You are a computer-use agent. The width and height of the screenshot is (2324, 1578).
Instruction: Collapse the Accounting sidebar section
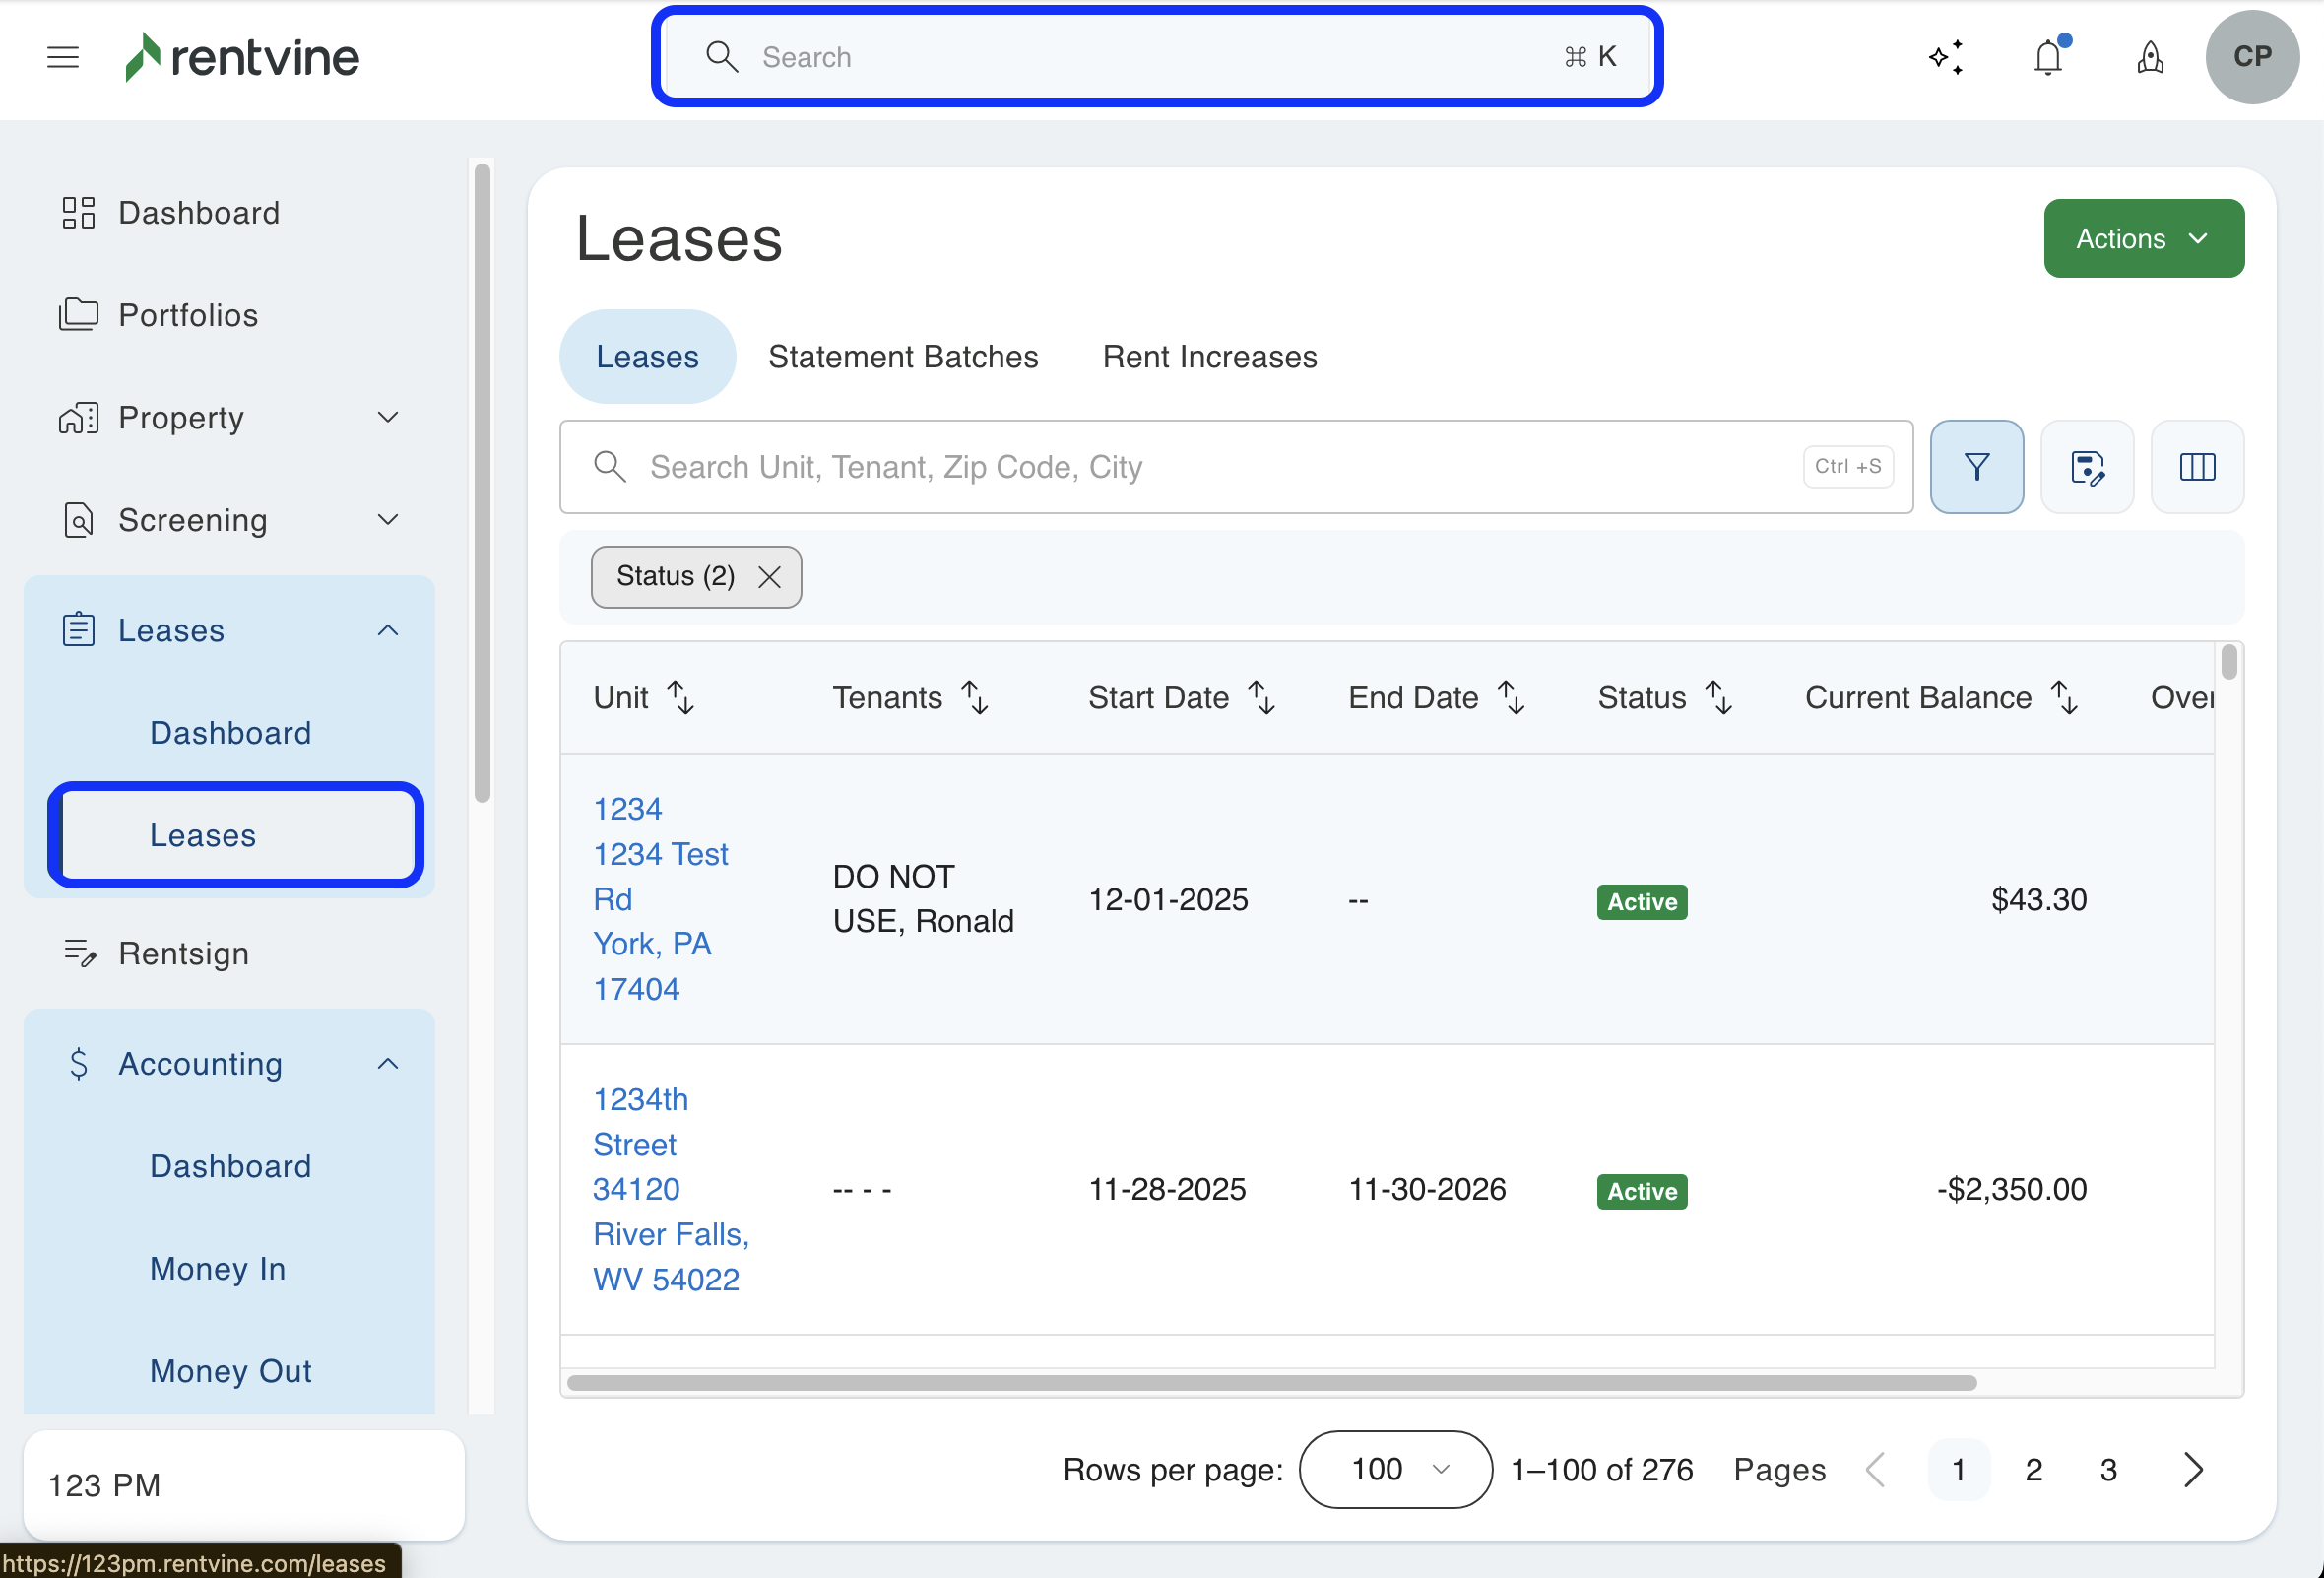(x=387, y=1064)
